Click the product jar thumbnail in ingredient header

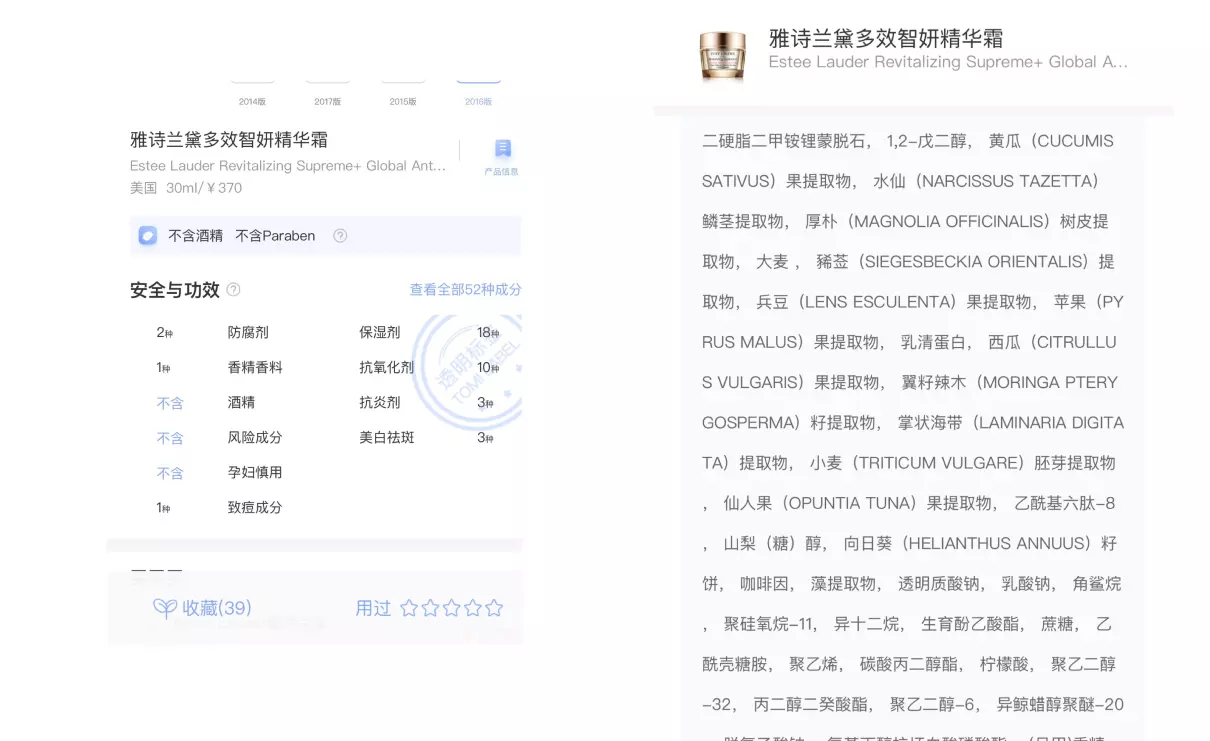point(722,55)
